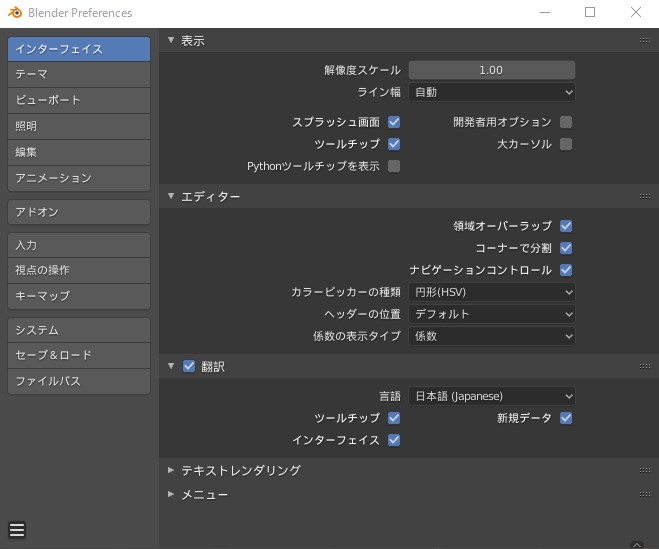Screen dimensions: 659x549
Task: Switch to the テーマ tab
Action: pyautogui.click(x=79, y=74)
